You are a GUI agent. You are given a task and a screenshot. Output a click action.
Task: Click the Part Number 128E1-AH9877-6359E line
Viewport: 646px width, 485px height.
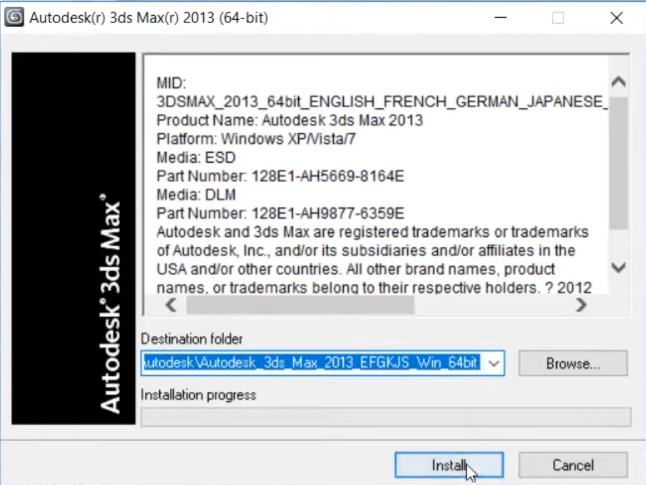(280, 213)
